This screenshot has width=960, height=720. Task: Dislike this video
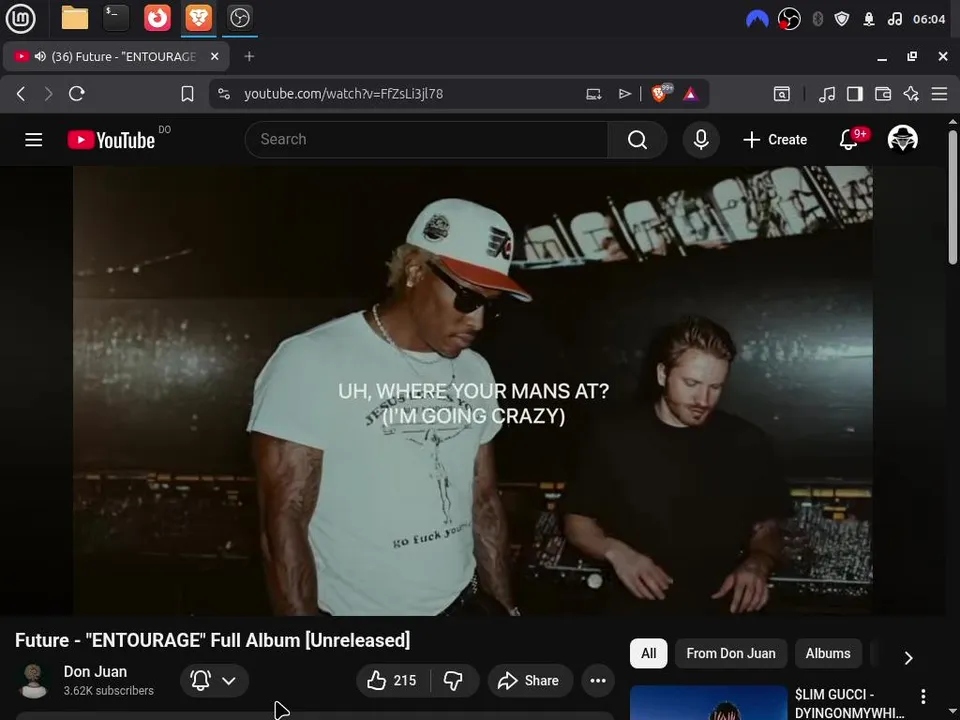pos(454,680)
